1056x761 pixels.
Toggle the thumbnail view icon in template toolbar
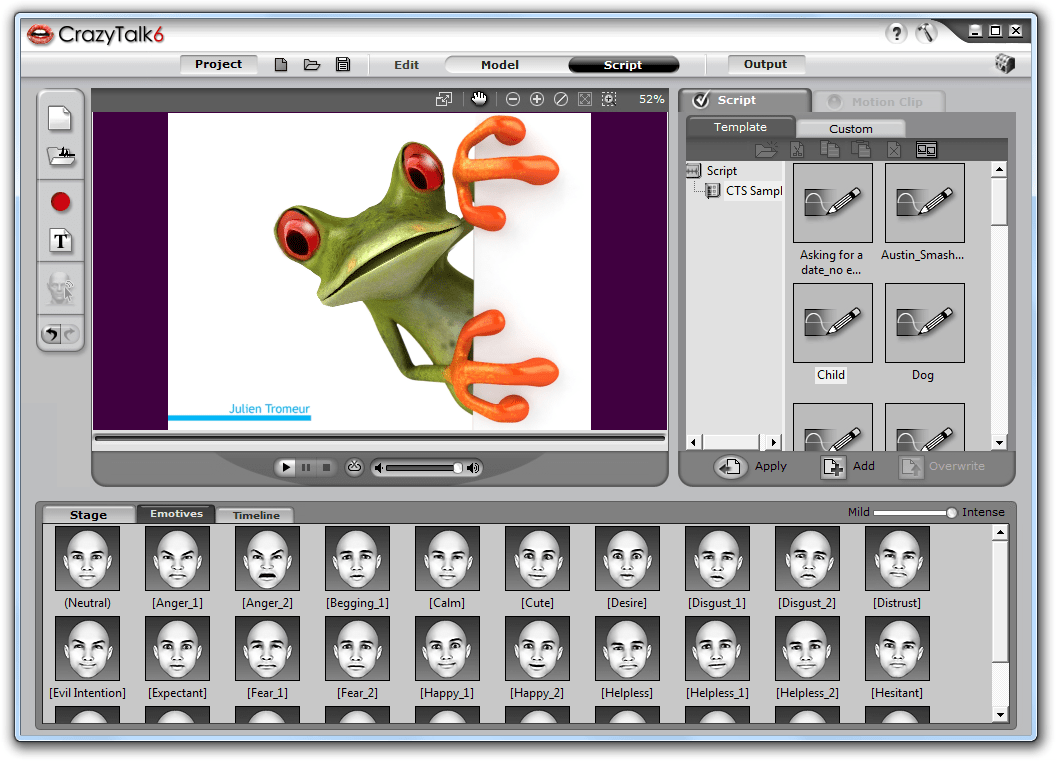(x=926, y=150)
